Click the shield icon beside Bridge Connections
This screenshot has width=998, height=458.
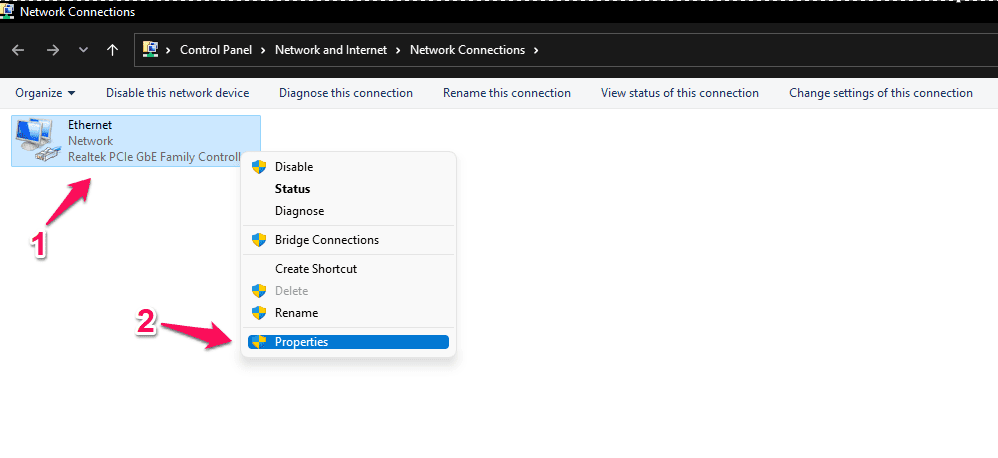point(259,240)
